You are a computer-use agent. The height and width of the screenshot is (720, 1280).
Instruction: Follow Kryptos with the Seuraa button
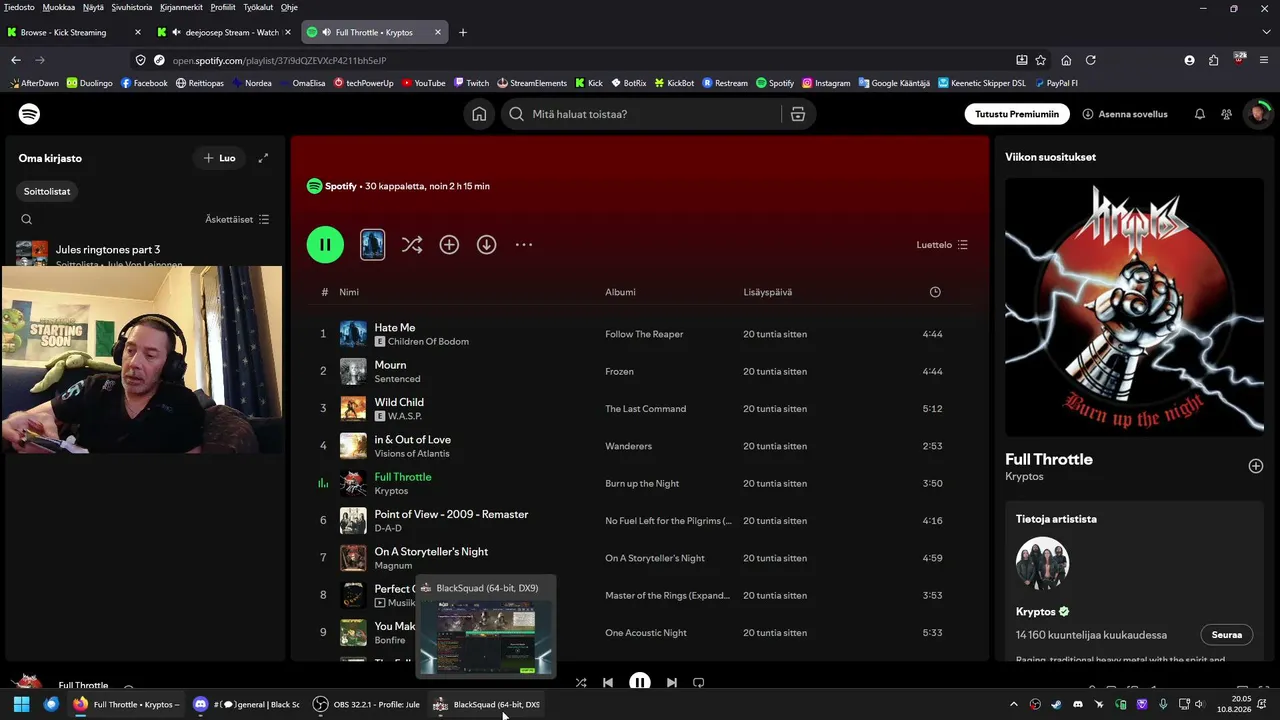(x=1227, y=635)
